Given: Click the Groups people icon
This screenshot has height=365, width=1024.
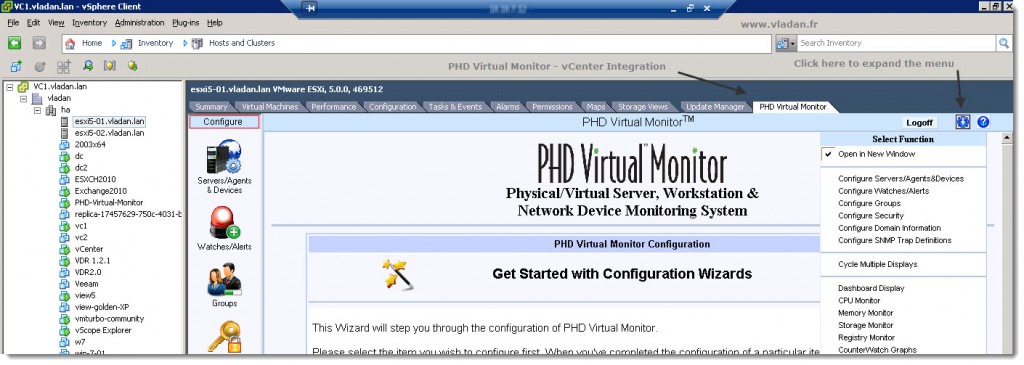Looking at the screenshot, I should coord(224,280).
